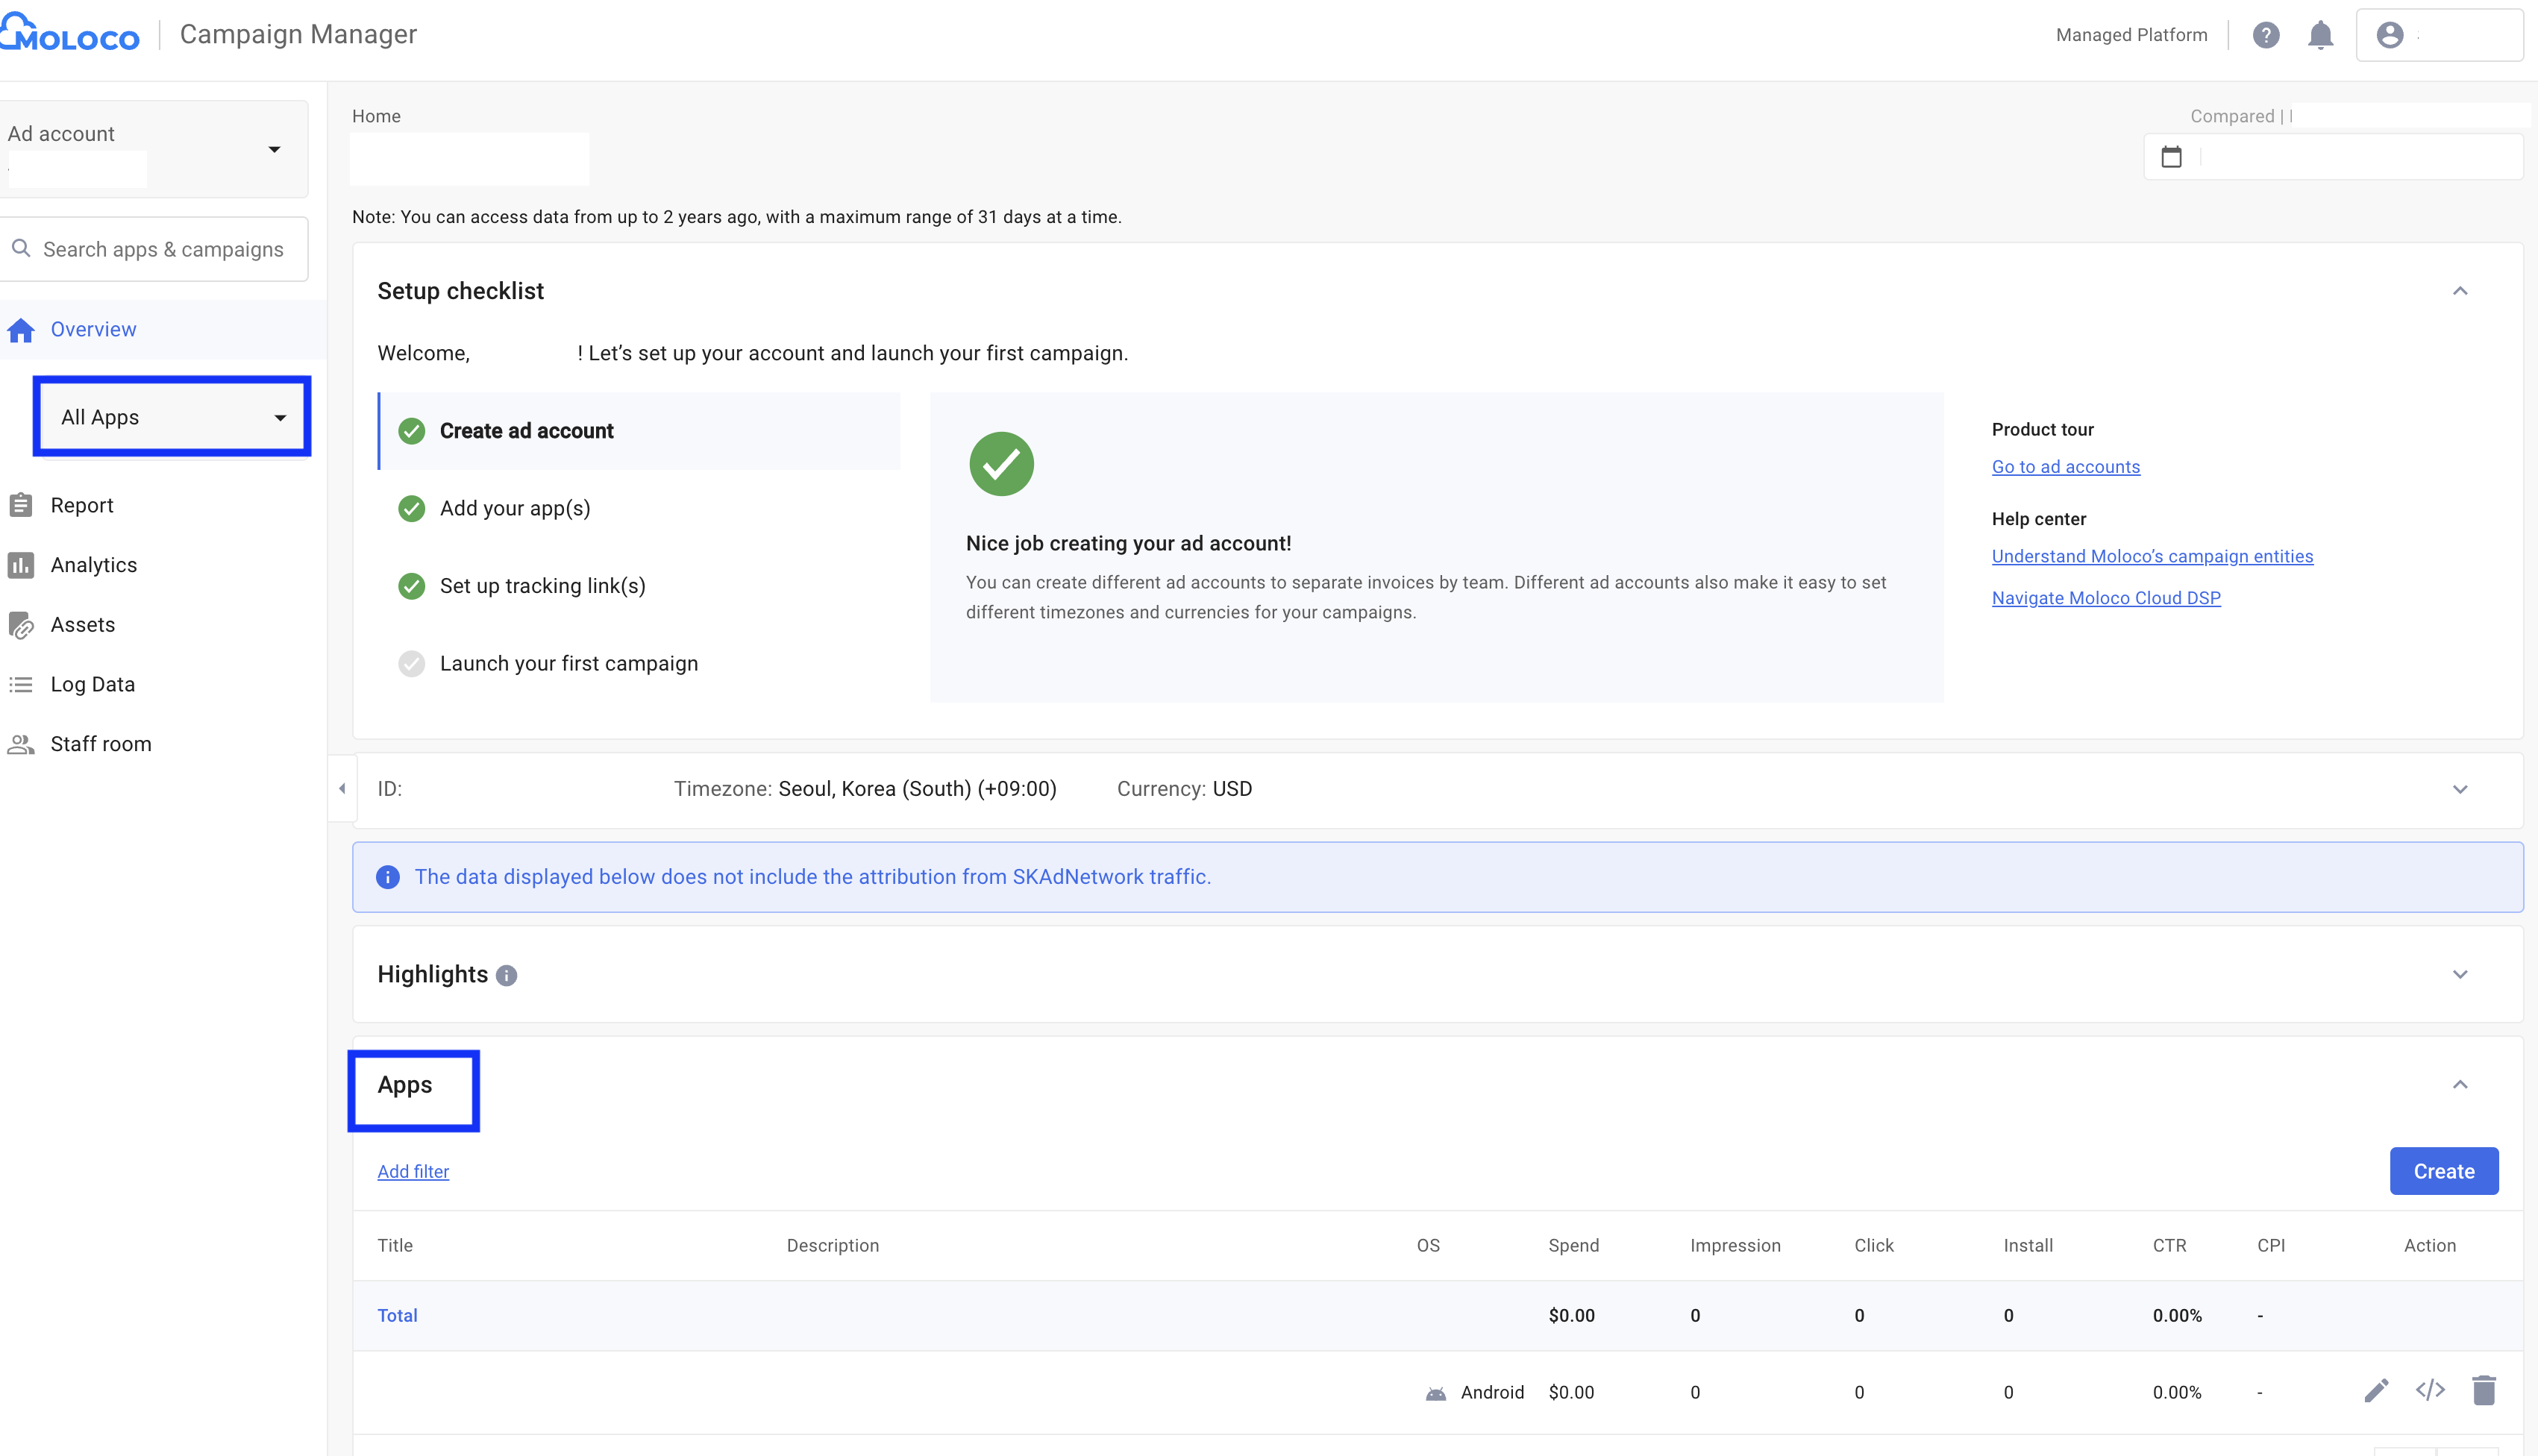
Task: Open the calendar date picker icon
Action: pos(2171,157)
